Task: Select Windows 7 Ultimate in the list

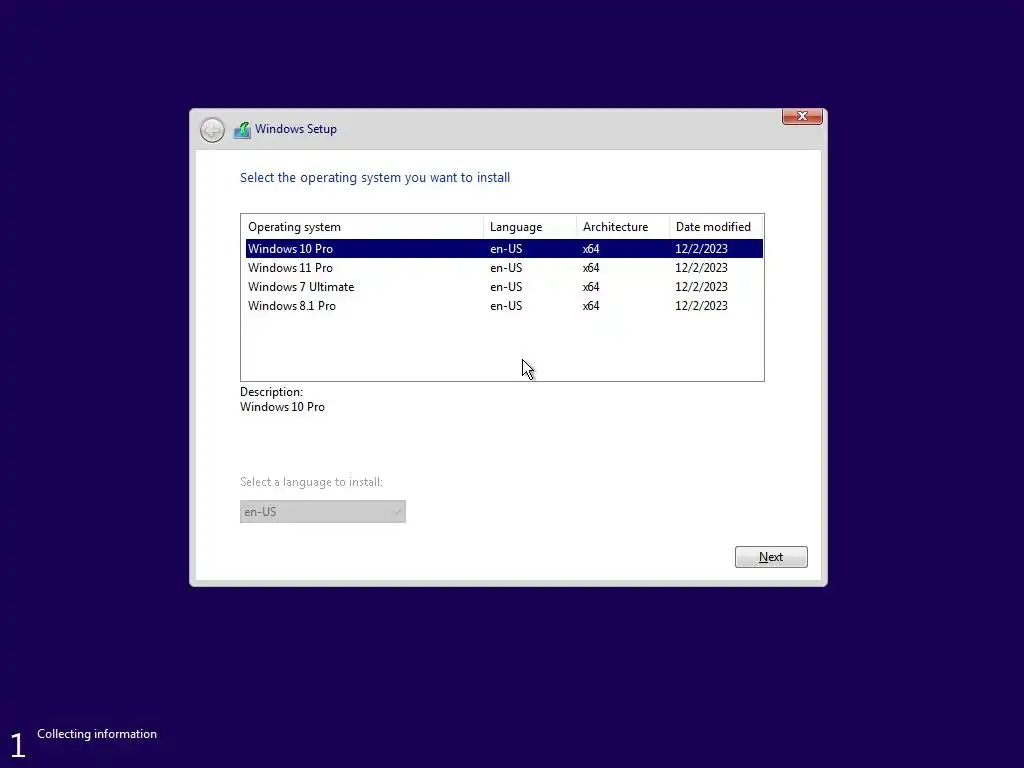Action: 504,287
